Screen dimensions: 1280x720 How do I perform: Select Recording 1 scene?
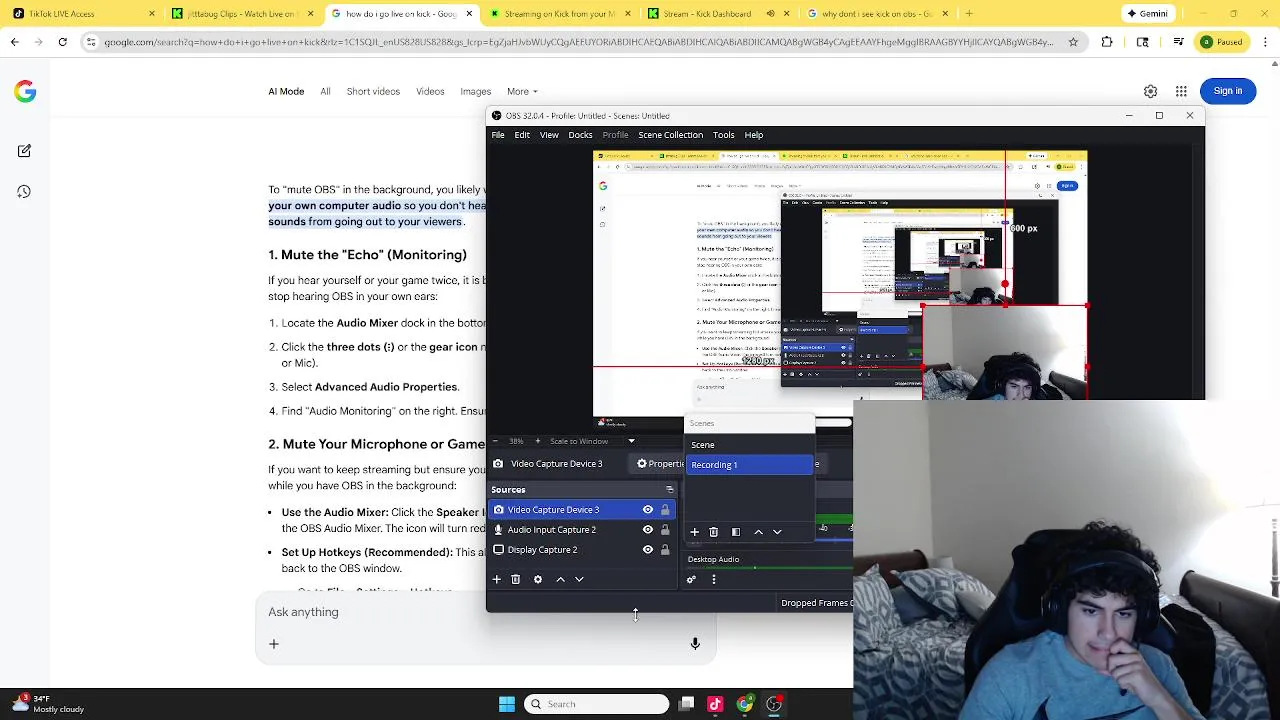click(750, 465)
